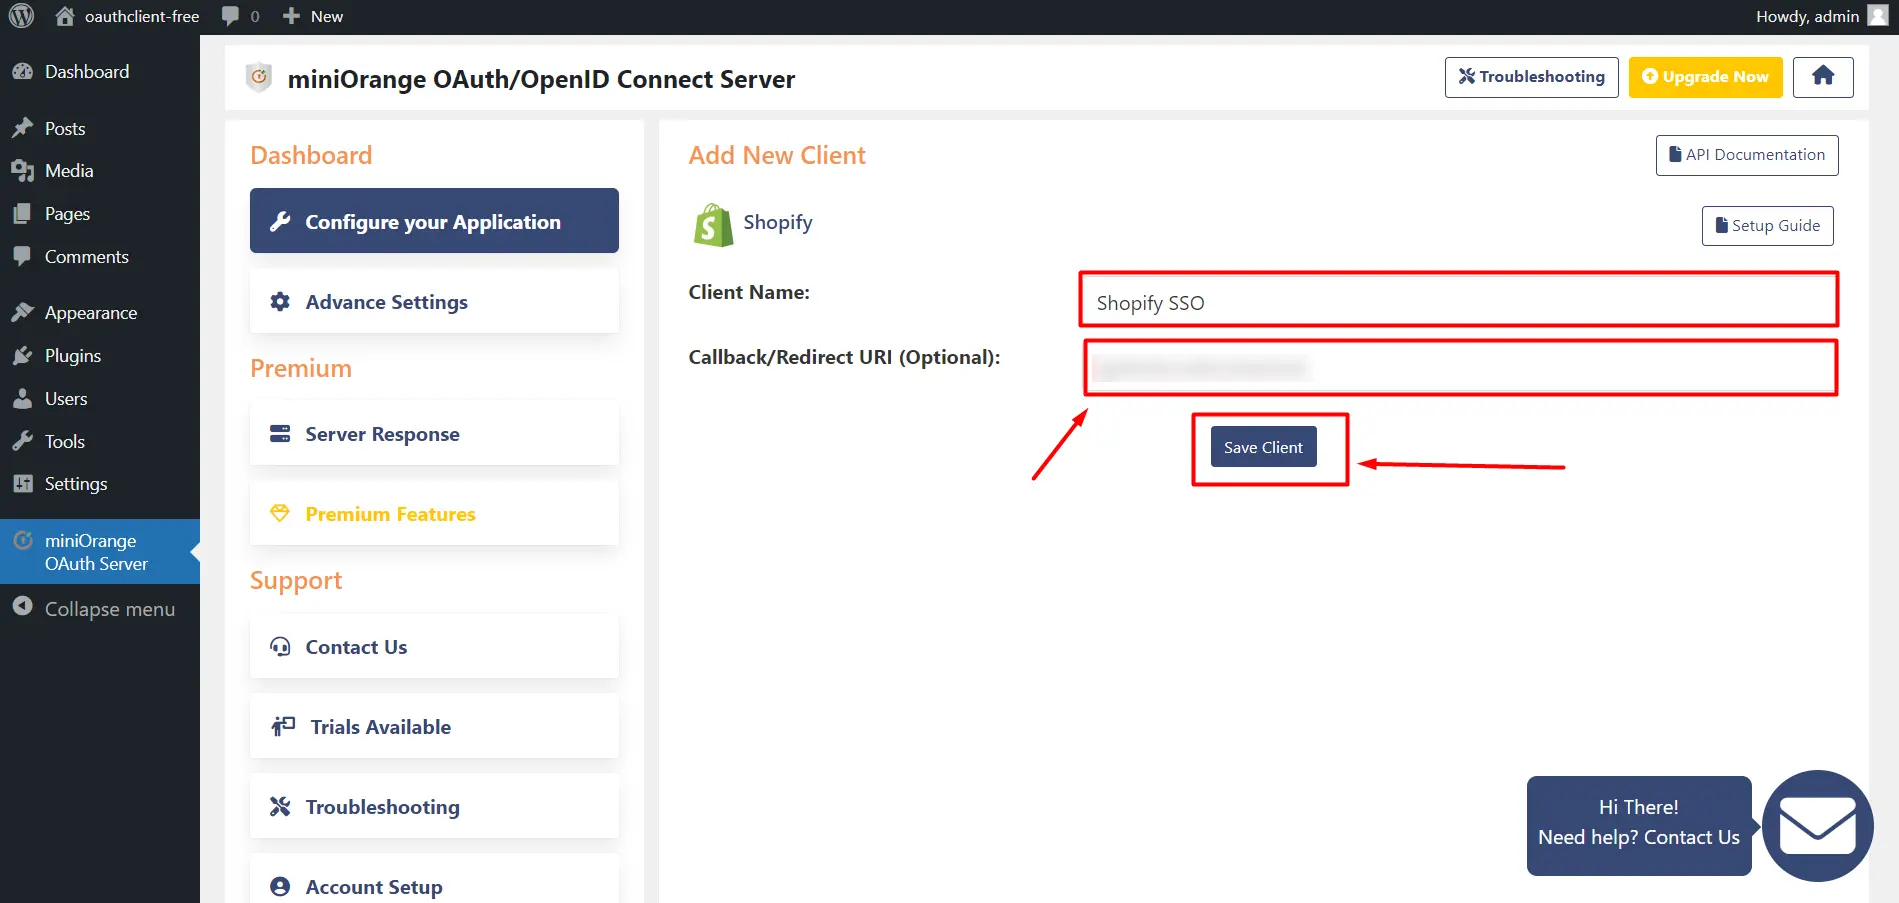
Task: Click the Setup Guide button
Action: [1767, 226]
